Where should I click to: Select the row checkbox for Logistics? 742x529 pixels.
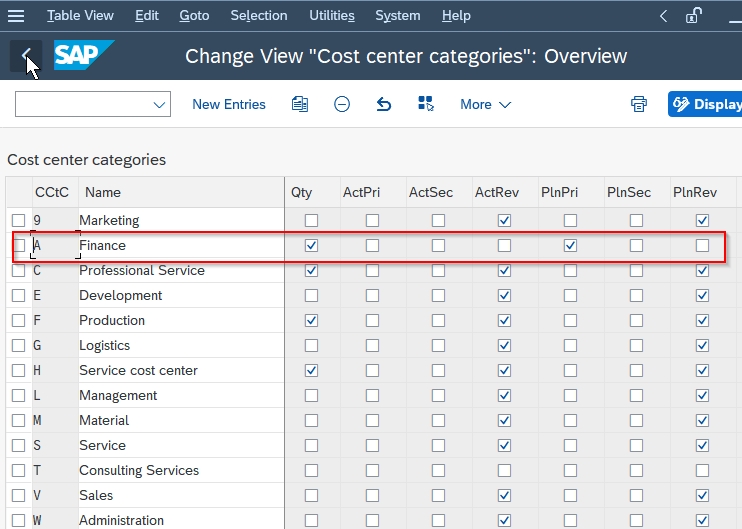pyautogui.click(x=18, y=345)
